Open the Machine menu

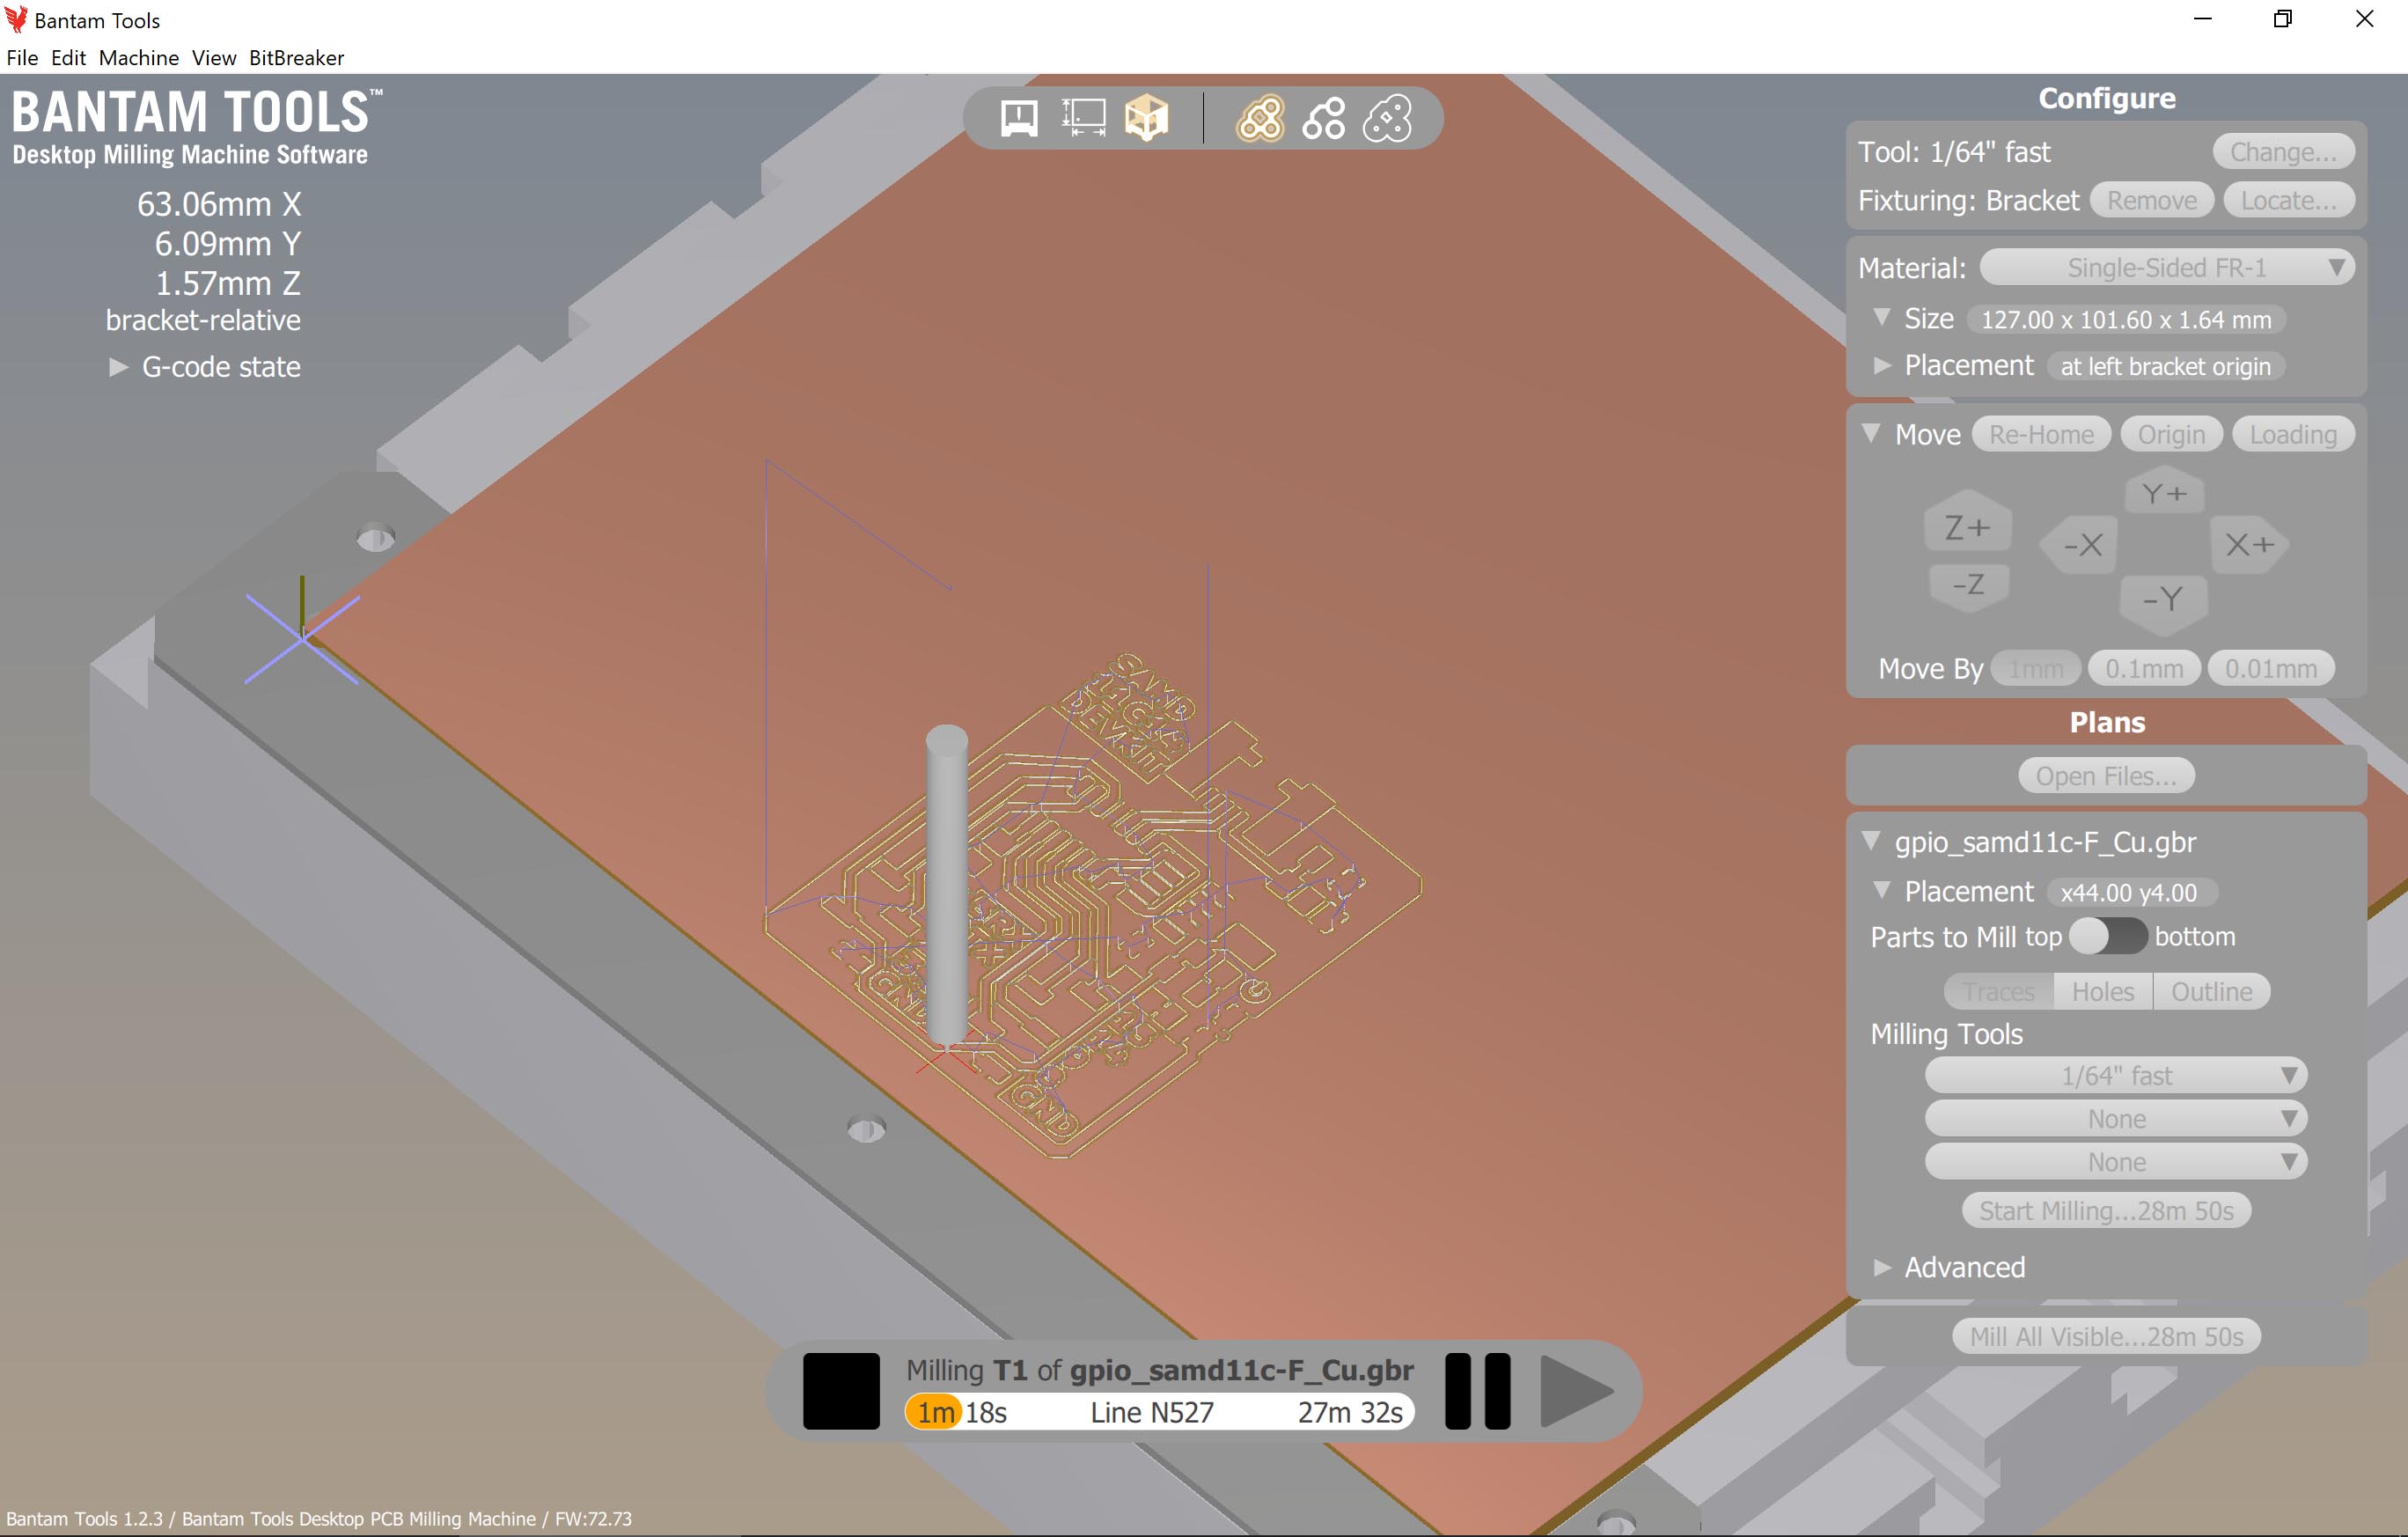click(x=138, y=57)
